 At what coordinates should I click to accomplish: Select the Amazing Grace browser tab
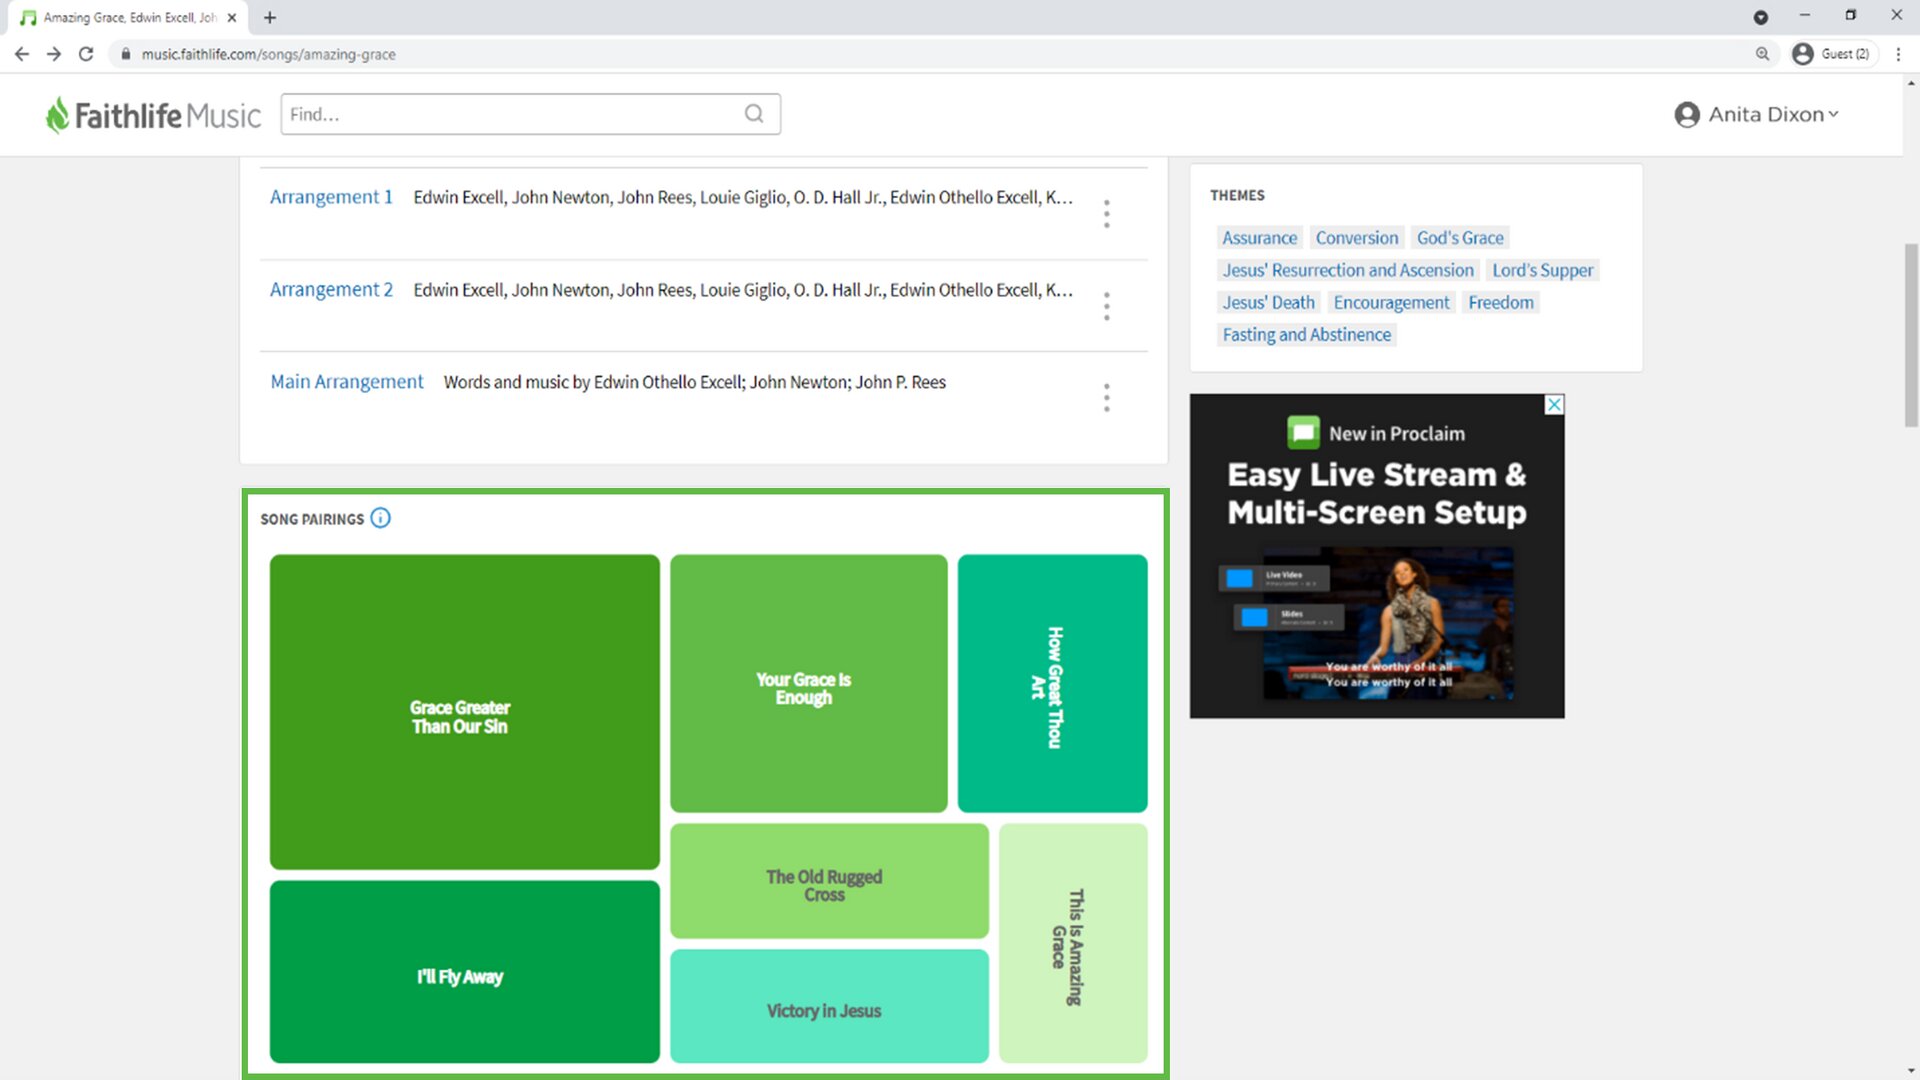[x=128, y=17]
